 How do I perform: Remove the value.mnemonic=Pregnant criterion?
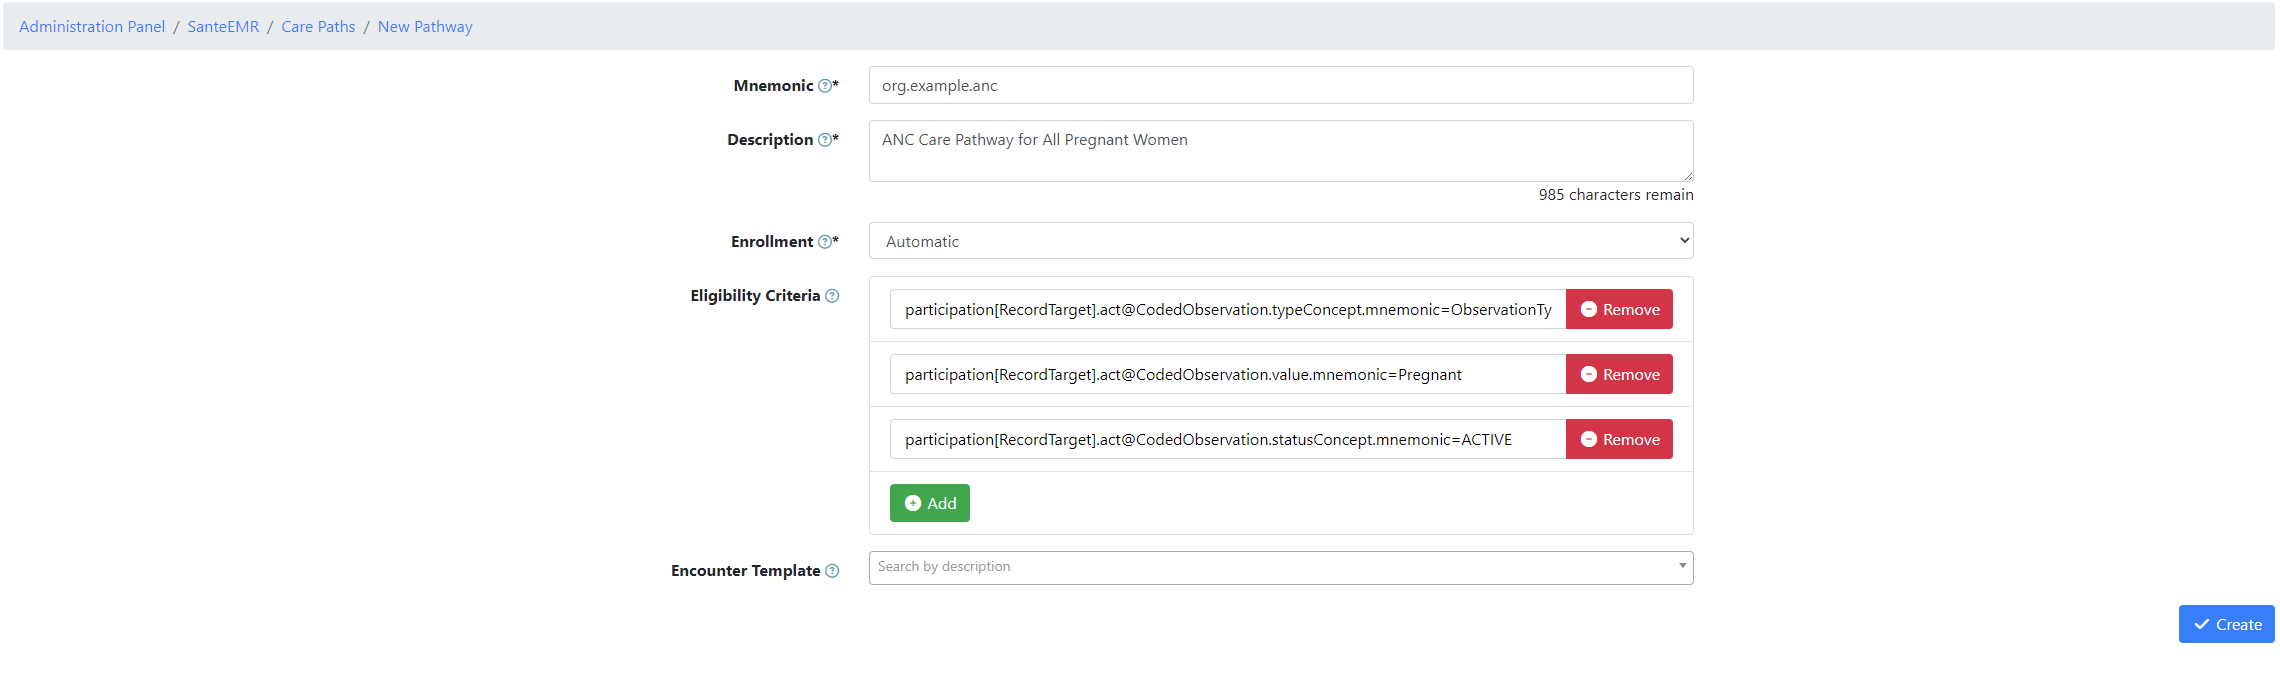[x=1618, y=375]
